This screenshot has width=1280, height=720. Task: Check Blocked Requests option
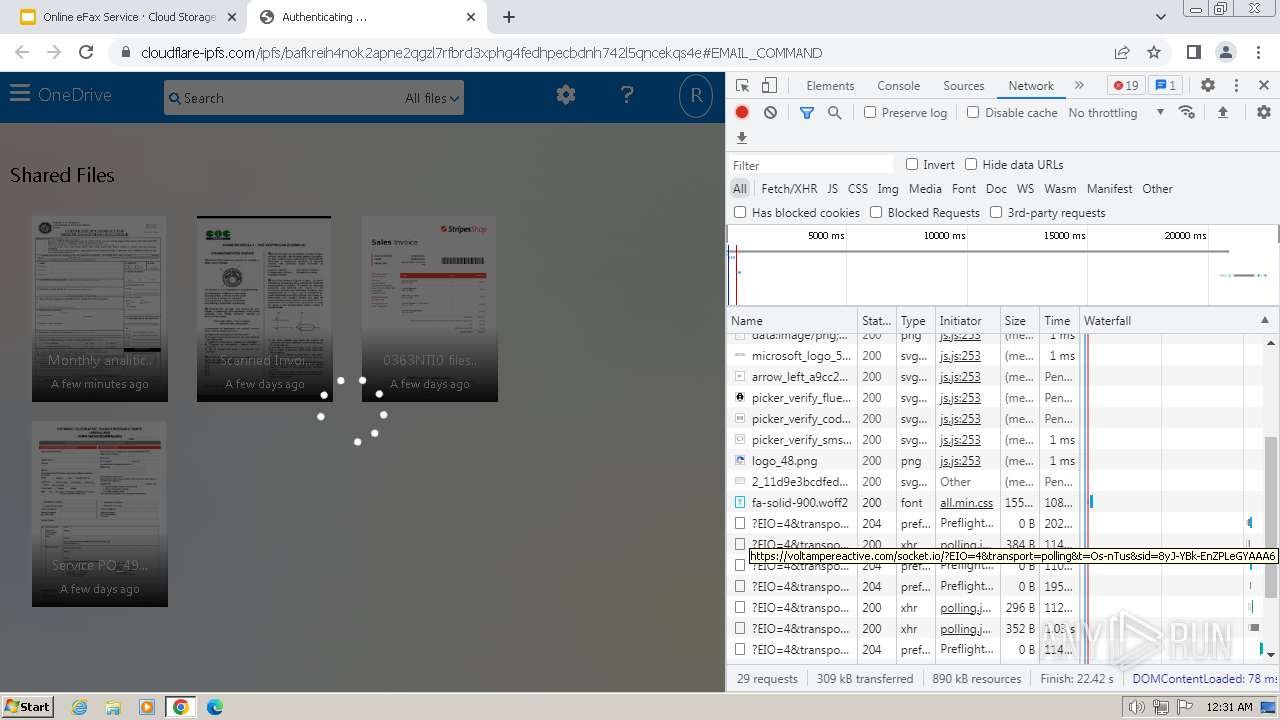point(876,212)
